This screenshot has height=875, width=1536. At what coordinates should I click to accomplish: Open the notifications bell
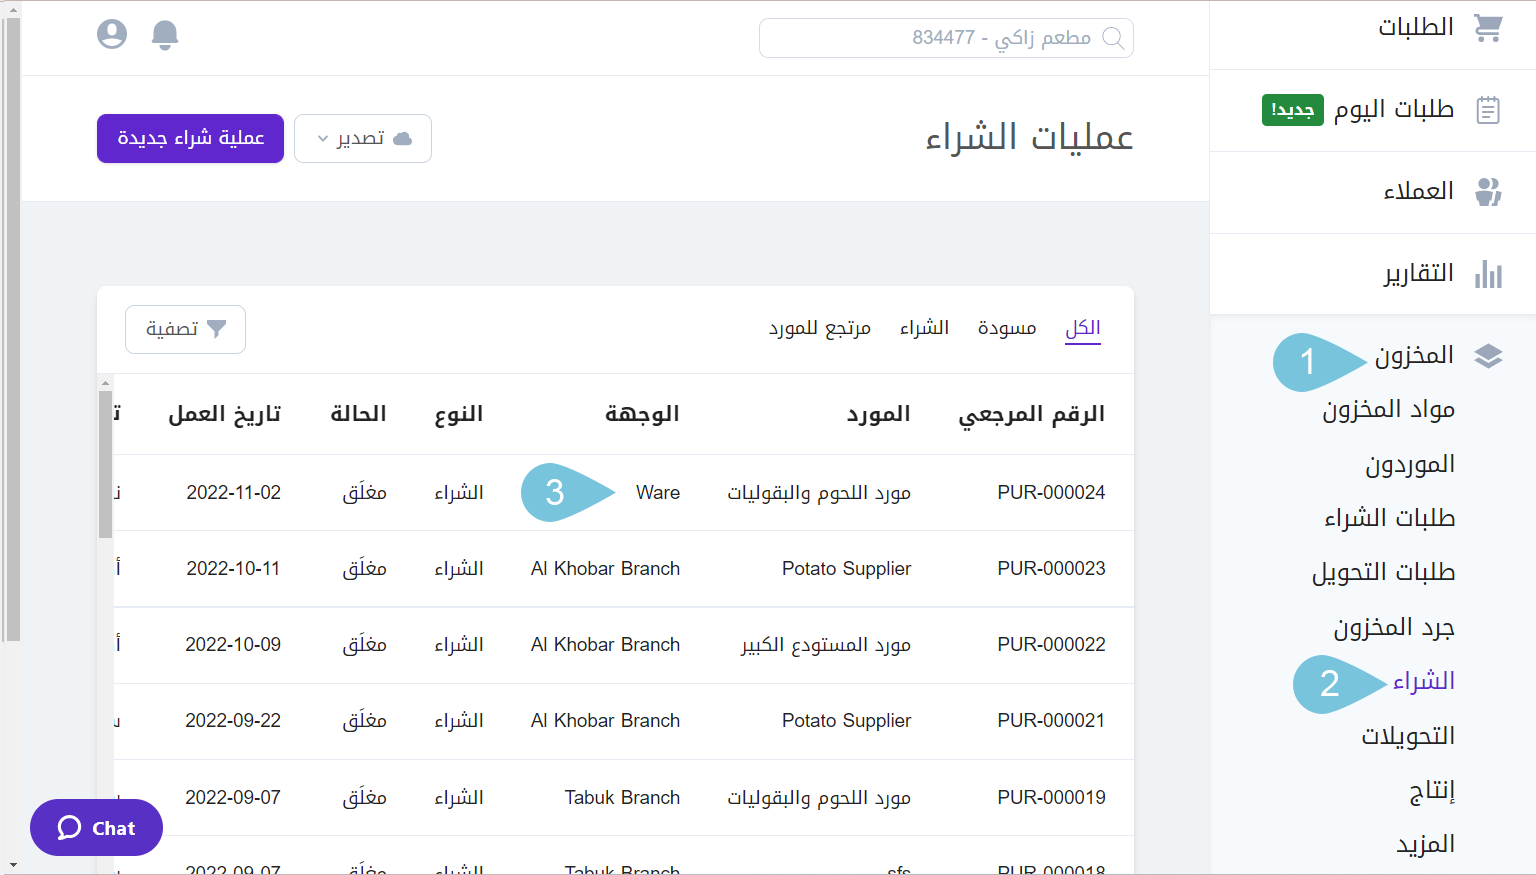click(165, 33)
